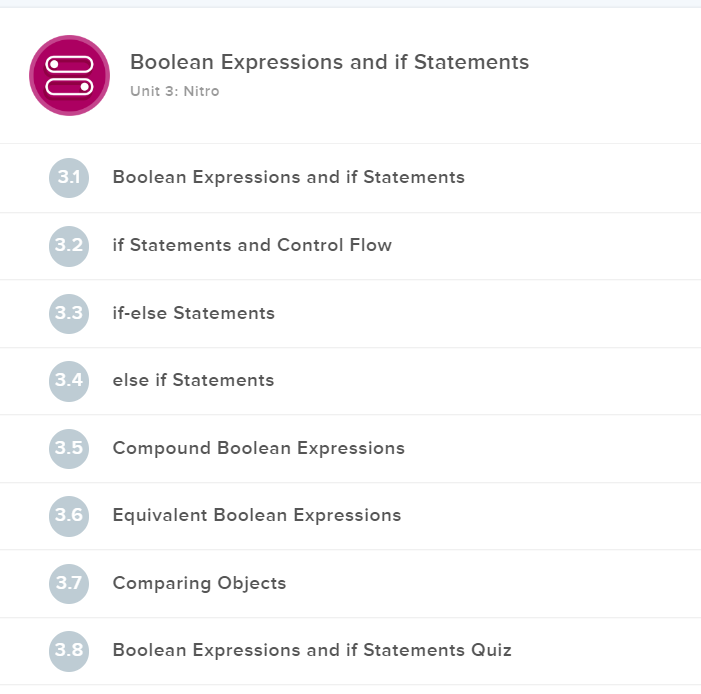701x694 pixels.
Task: Go to else if Statements lesson
Action: (x=193, y=380)
